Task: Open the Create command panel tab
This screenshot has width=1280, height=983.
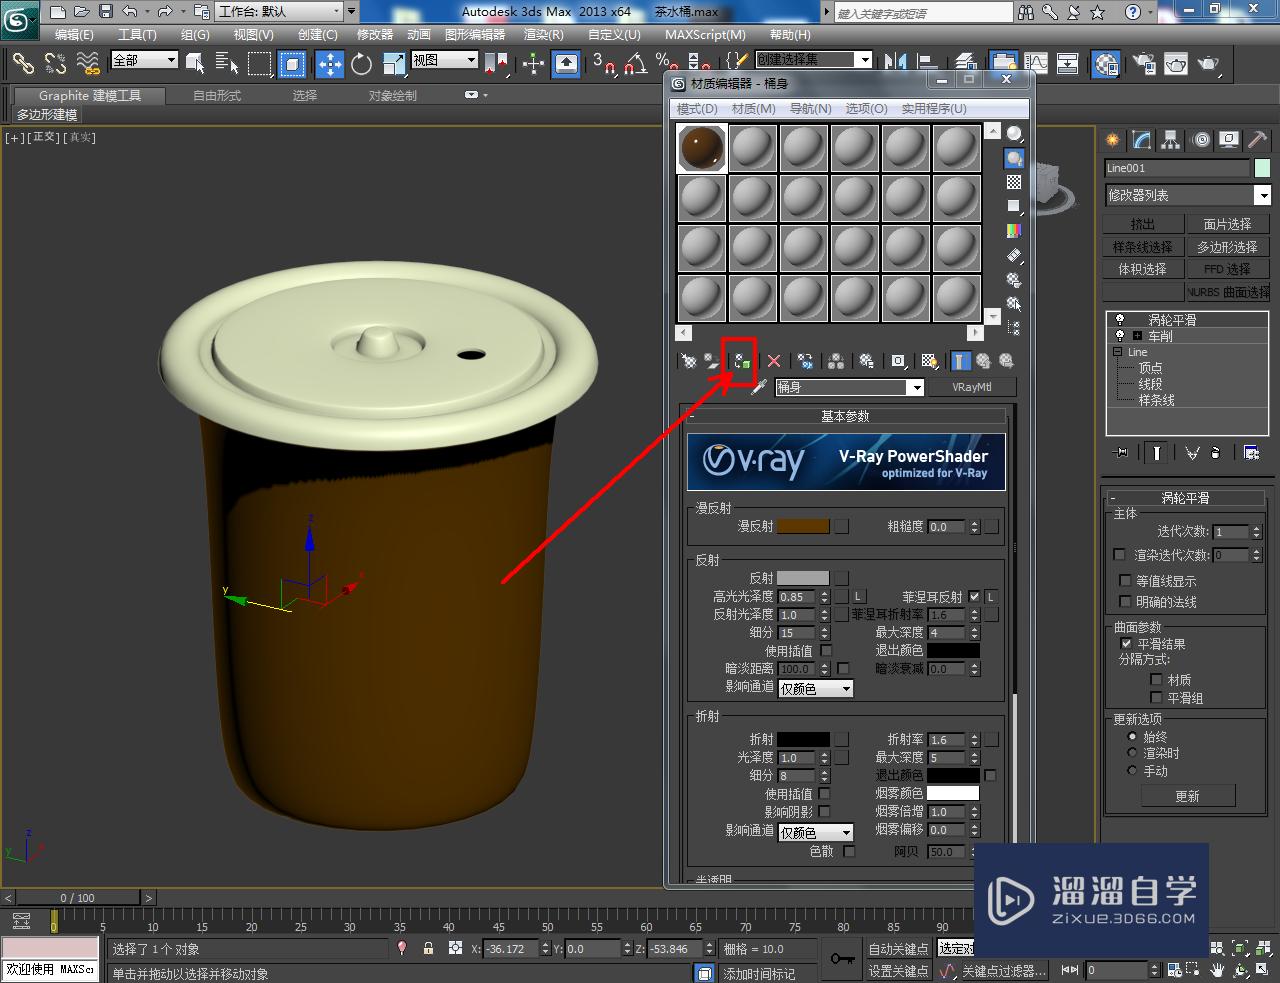Action: coord(1112,140)
